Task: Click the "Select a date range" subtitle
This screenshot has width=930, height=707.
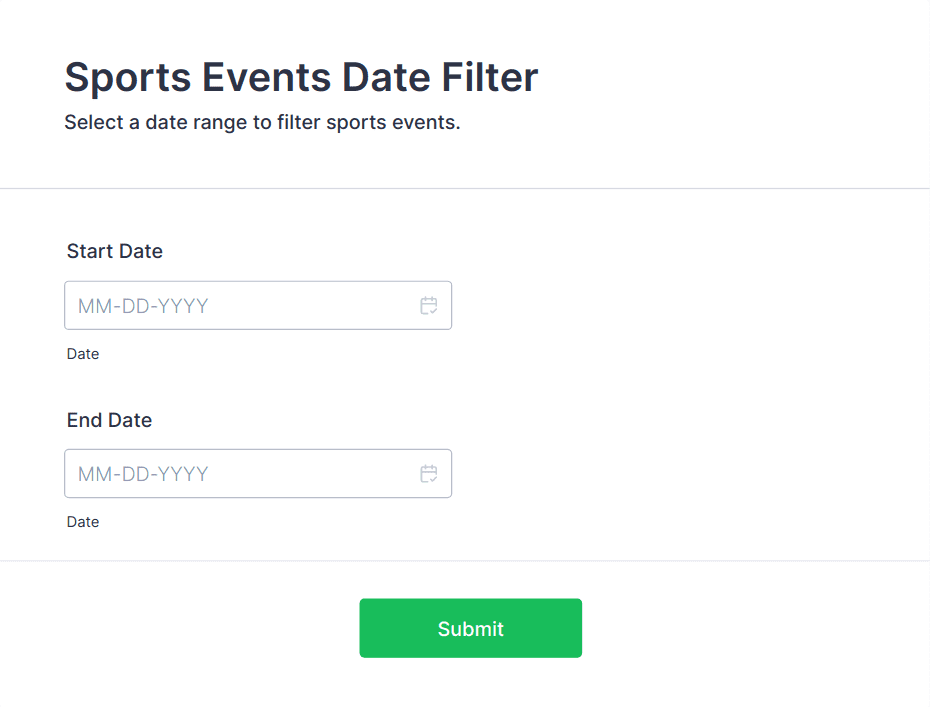Action: pyautogui.click(x=262, y=123)
